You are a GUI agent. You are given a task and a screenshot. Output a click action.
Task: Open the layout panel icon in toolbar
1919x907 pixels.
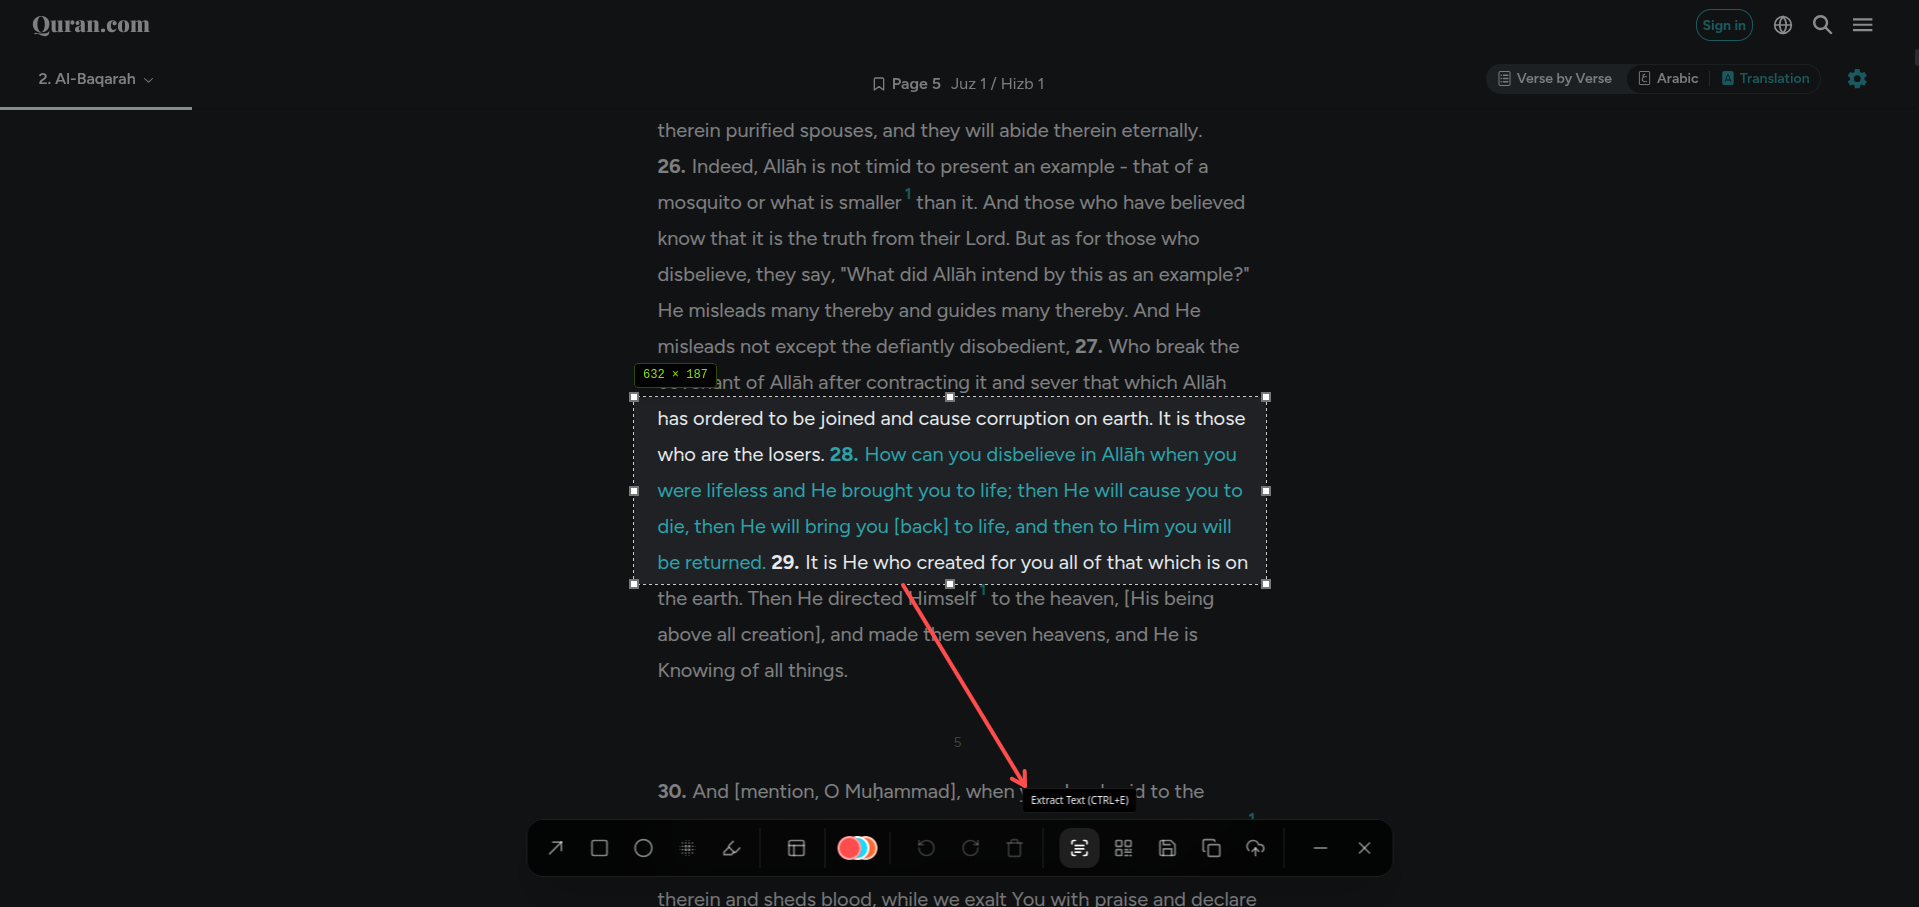(796, 848)
